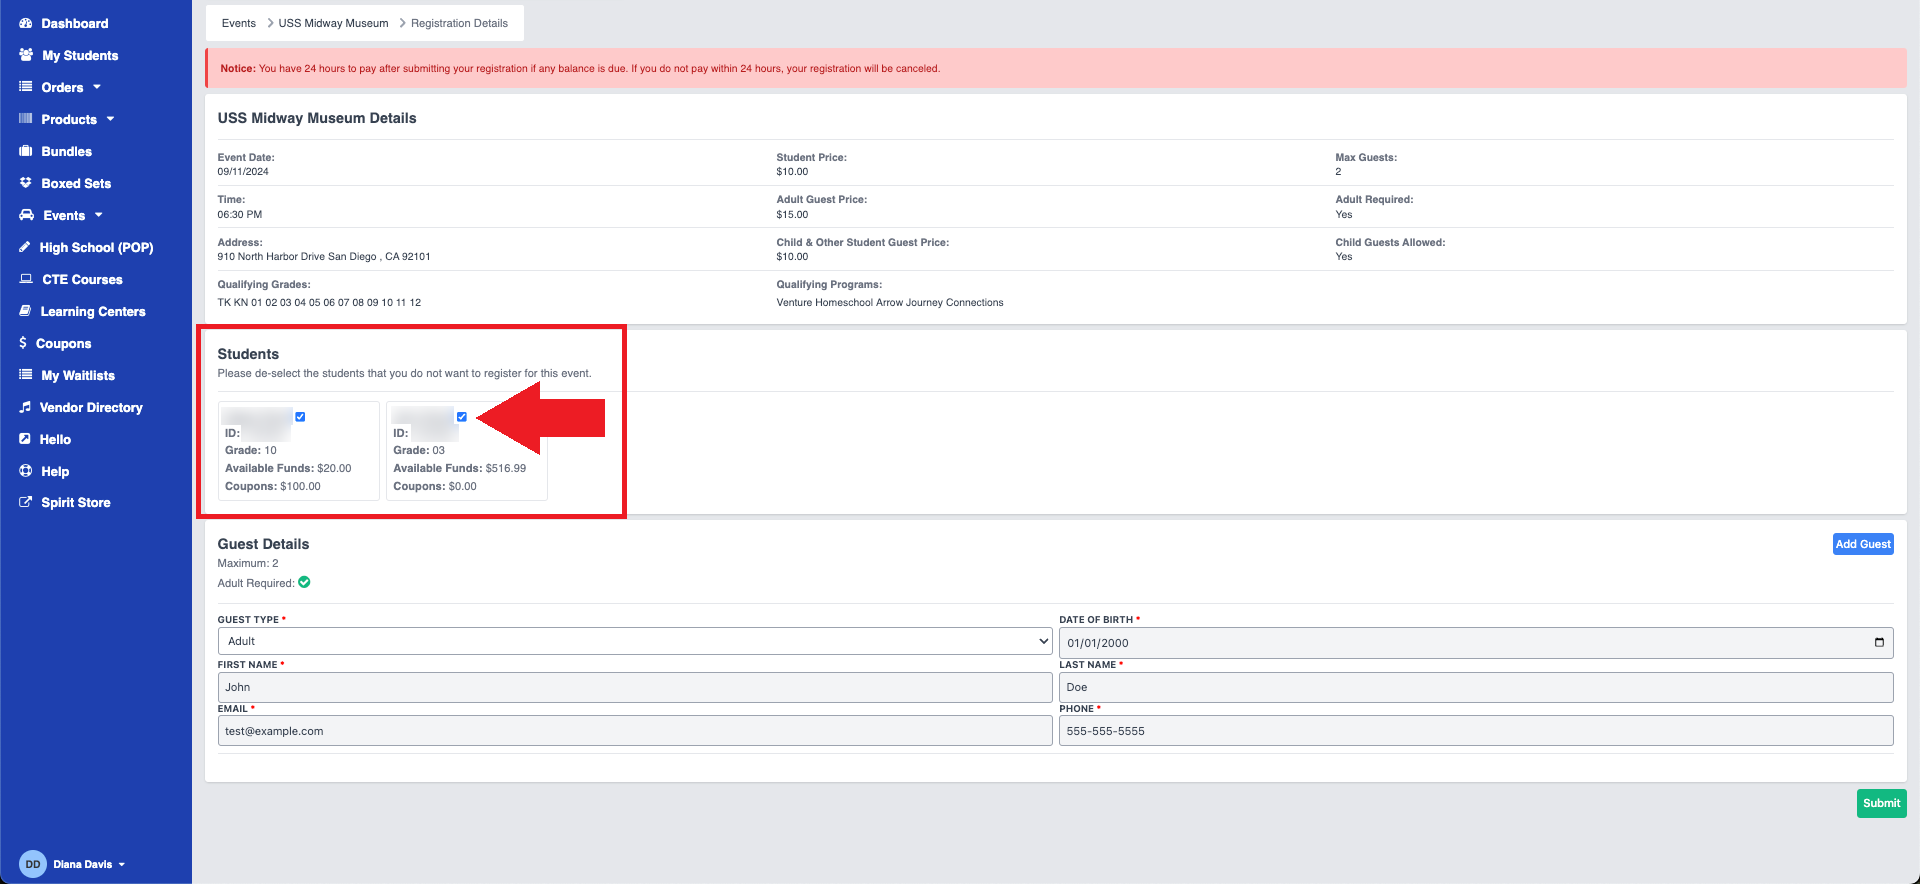Click the My Students people icon

[26, 55]
